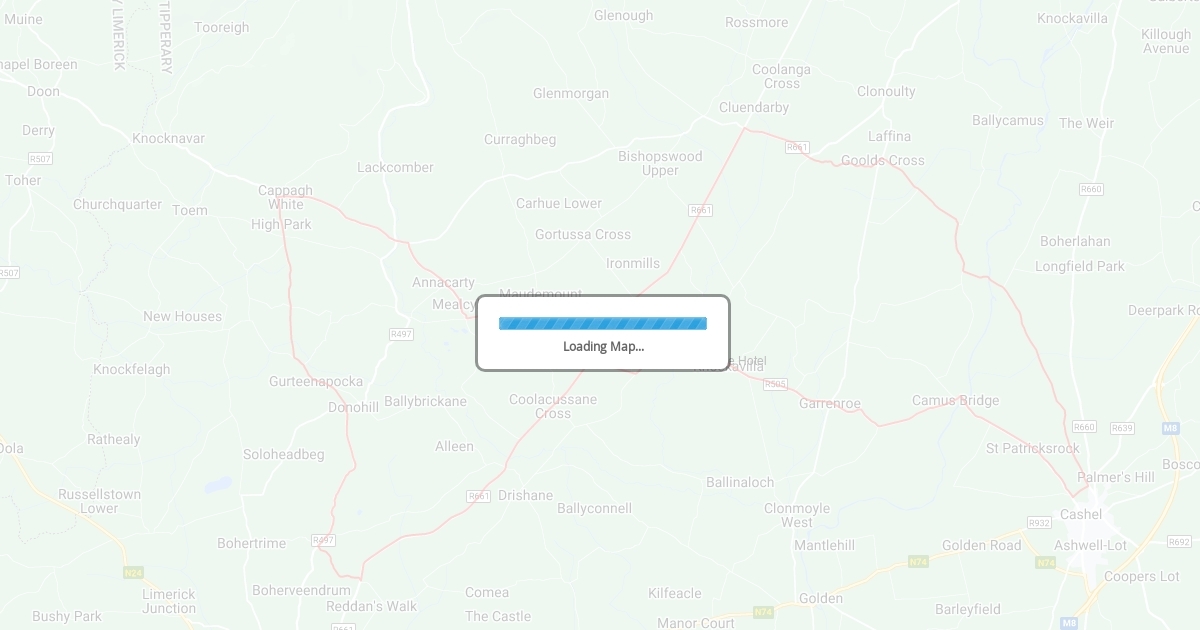Click the R660 shield near Boherlahan
This screenshot has width=1200, height=630.
pyautogui.click(x=1091, y=189)
